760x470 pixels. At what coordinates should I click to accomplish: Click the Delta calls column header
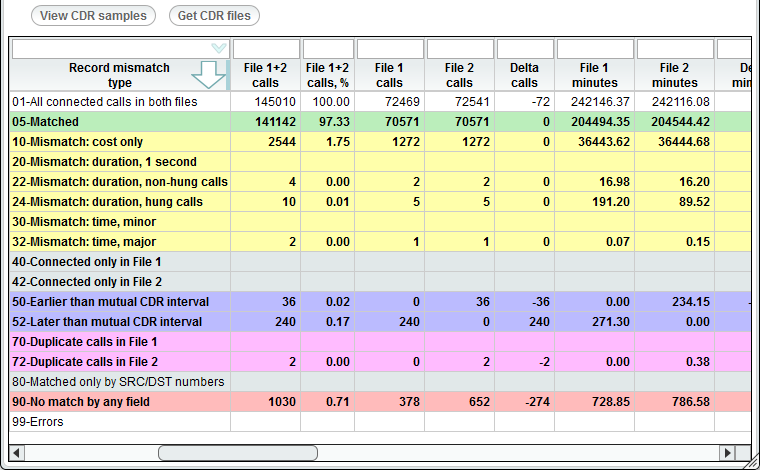(x=524, y=75)
